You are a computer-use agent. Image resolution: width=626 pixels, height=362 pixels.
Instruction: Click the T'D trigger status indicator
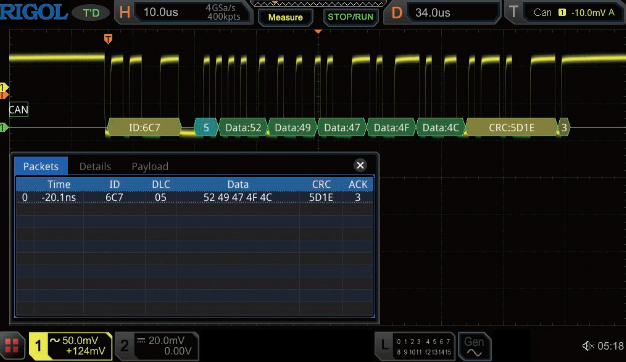coord(91,13)
